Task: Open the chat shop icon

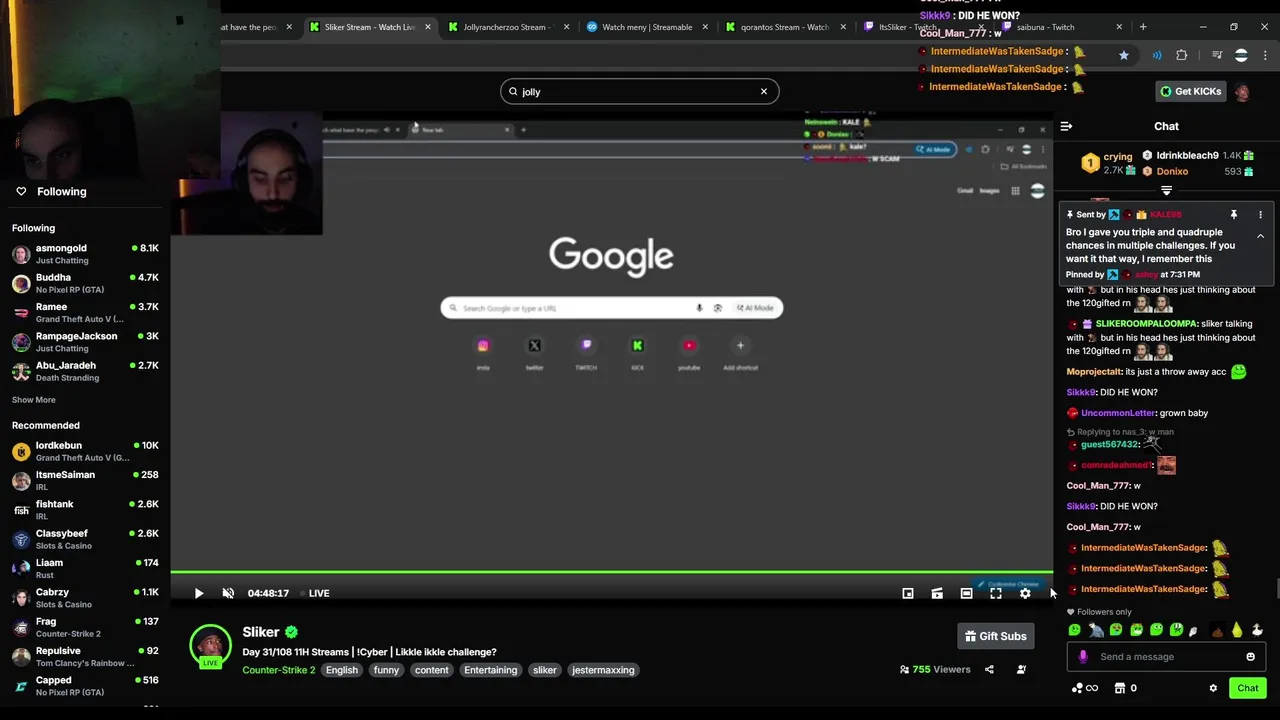Action: [x=1120, y=688]
